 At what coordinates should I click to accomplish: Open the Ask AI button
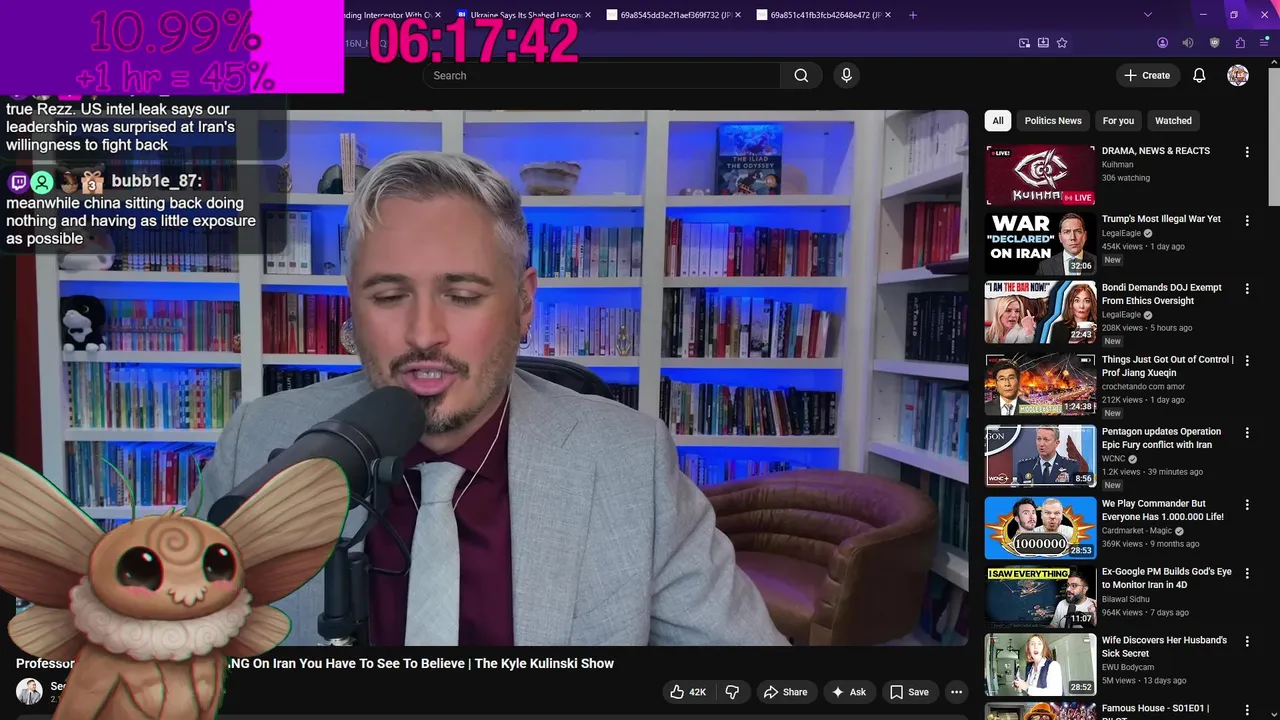(x=849, y=692)
